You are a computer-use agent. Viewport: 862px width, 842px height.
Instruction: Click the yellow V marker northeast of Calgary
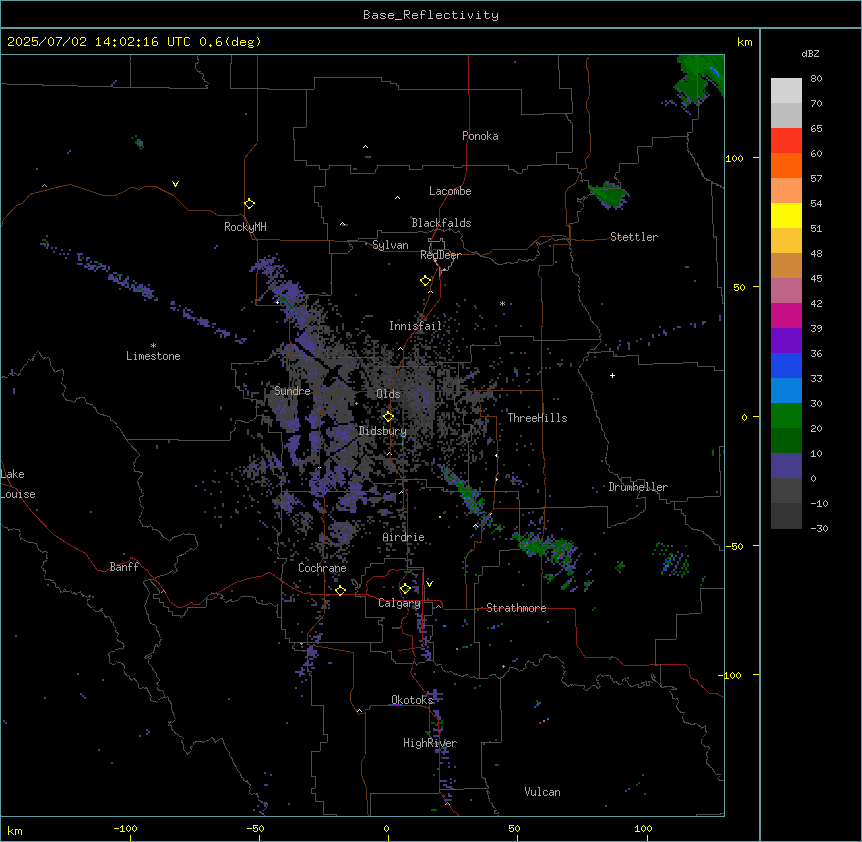coord(429,584)
